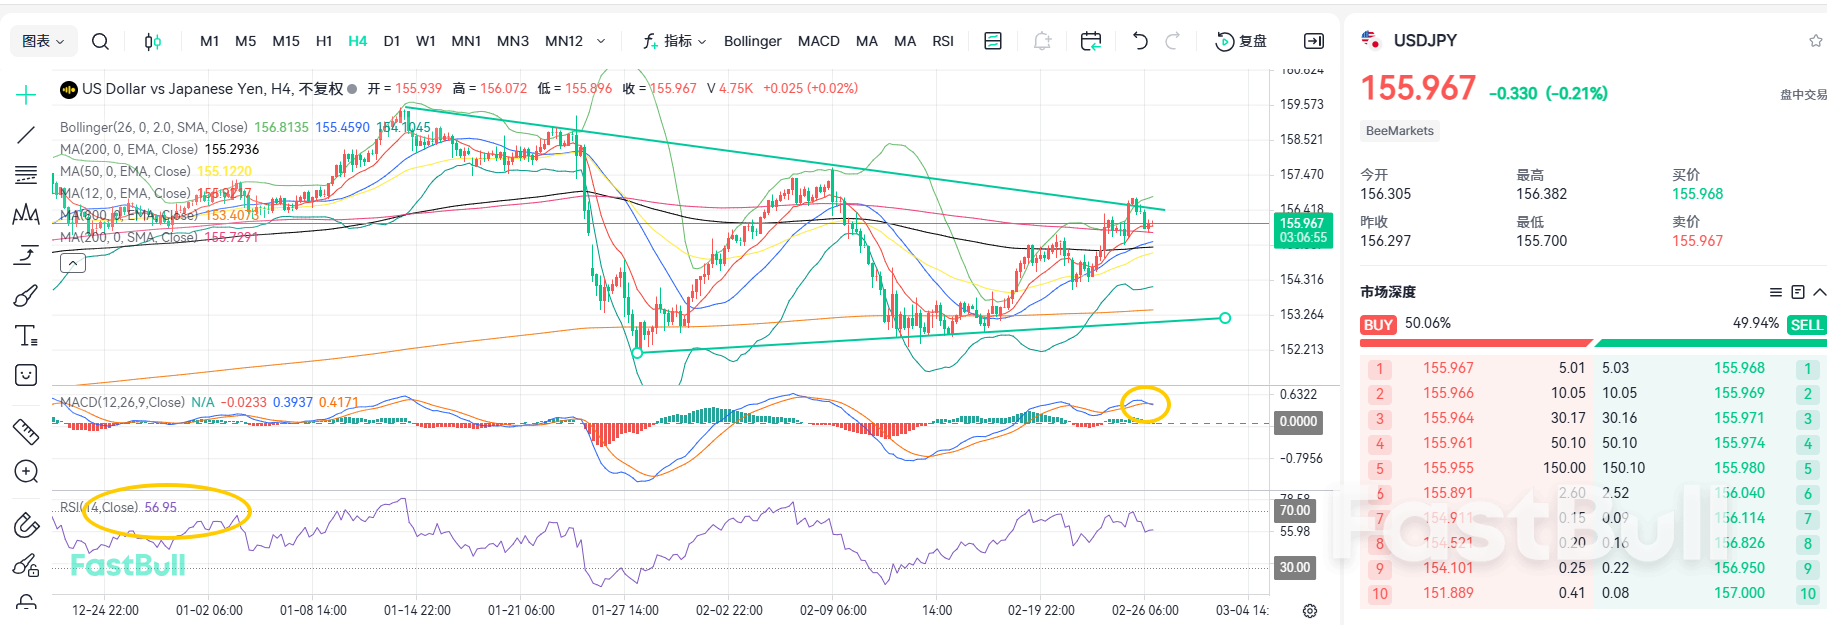
Task: Select the MA(50, 0, EMA, Close) legend
Action: (x=125, y=171)
